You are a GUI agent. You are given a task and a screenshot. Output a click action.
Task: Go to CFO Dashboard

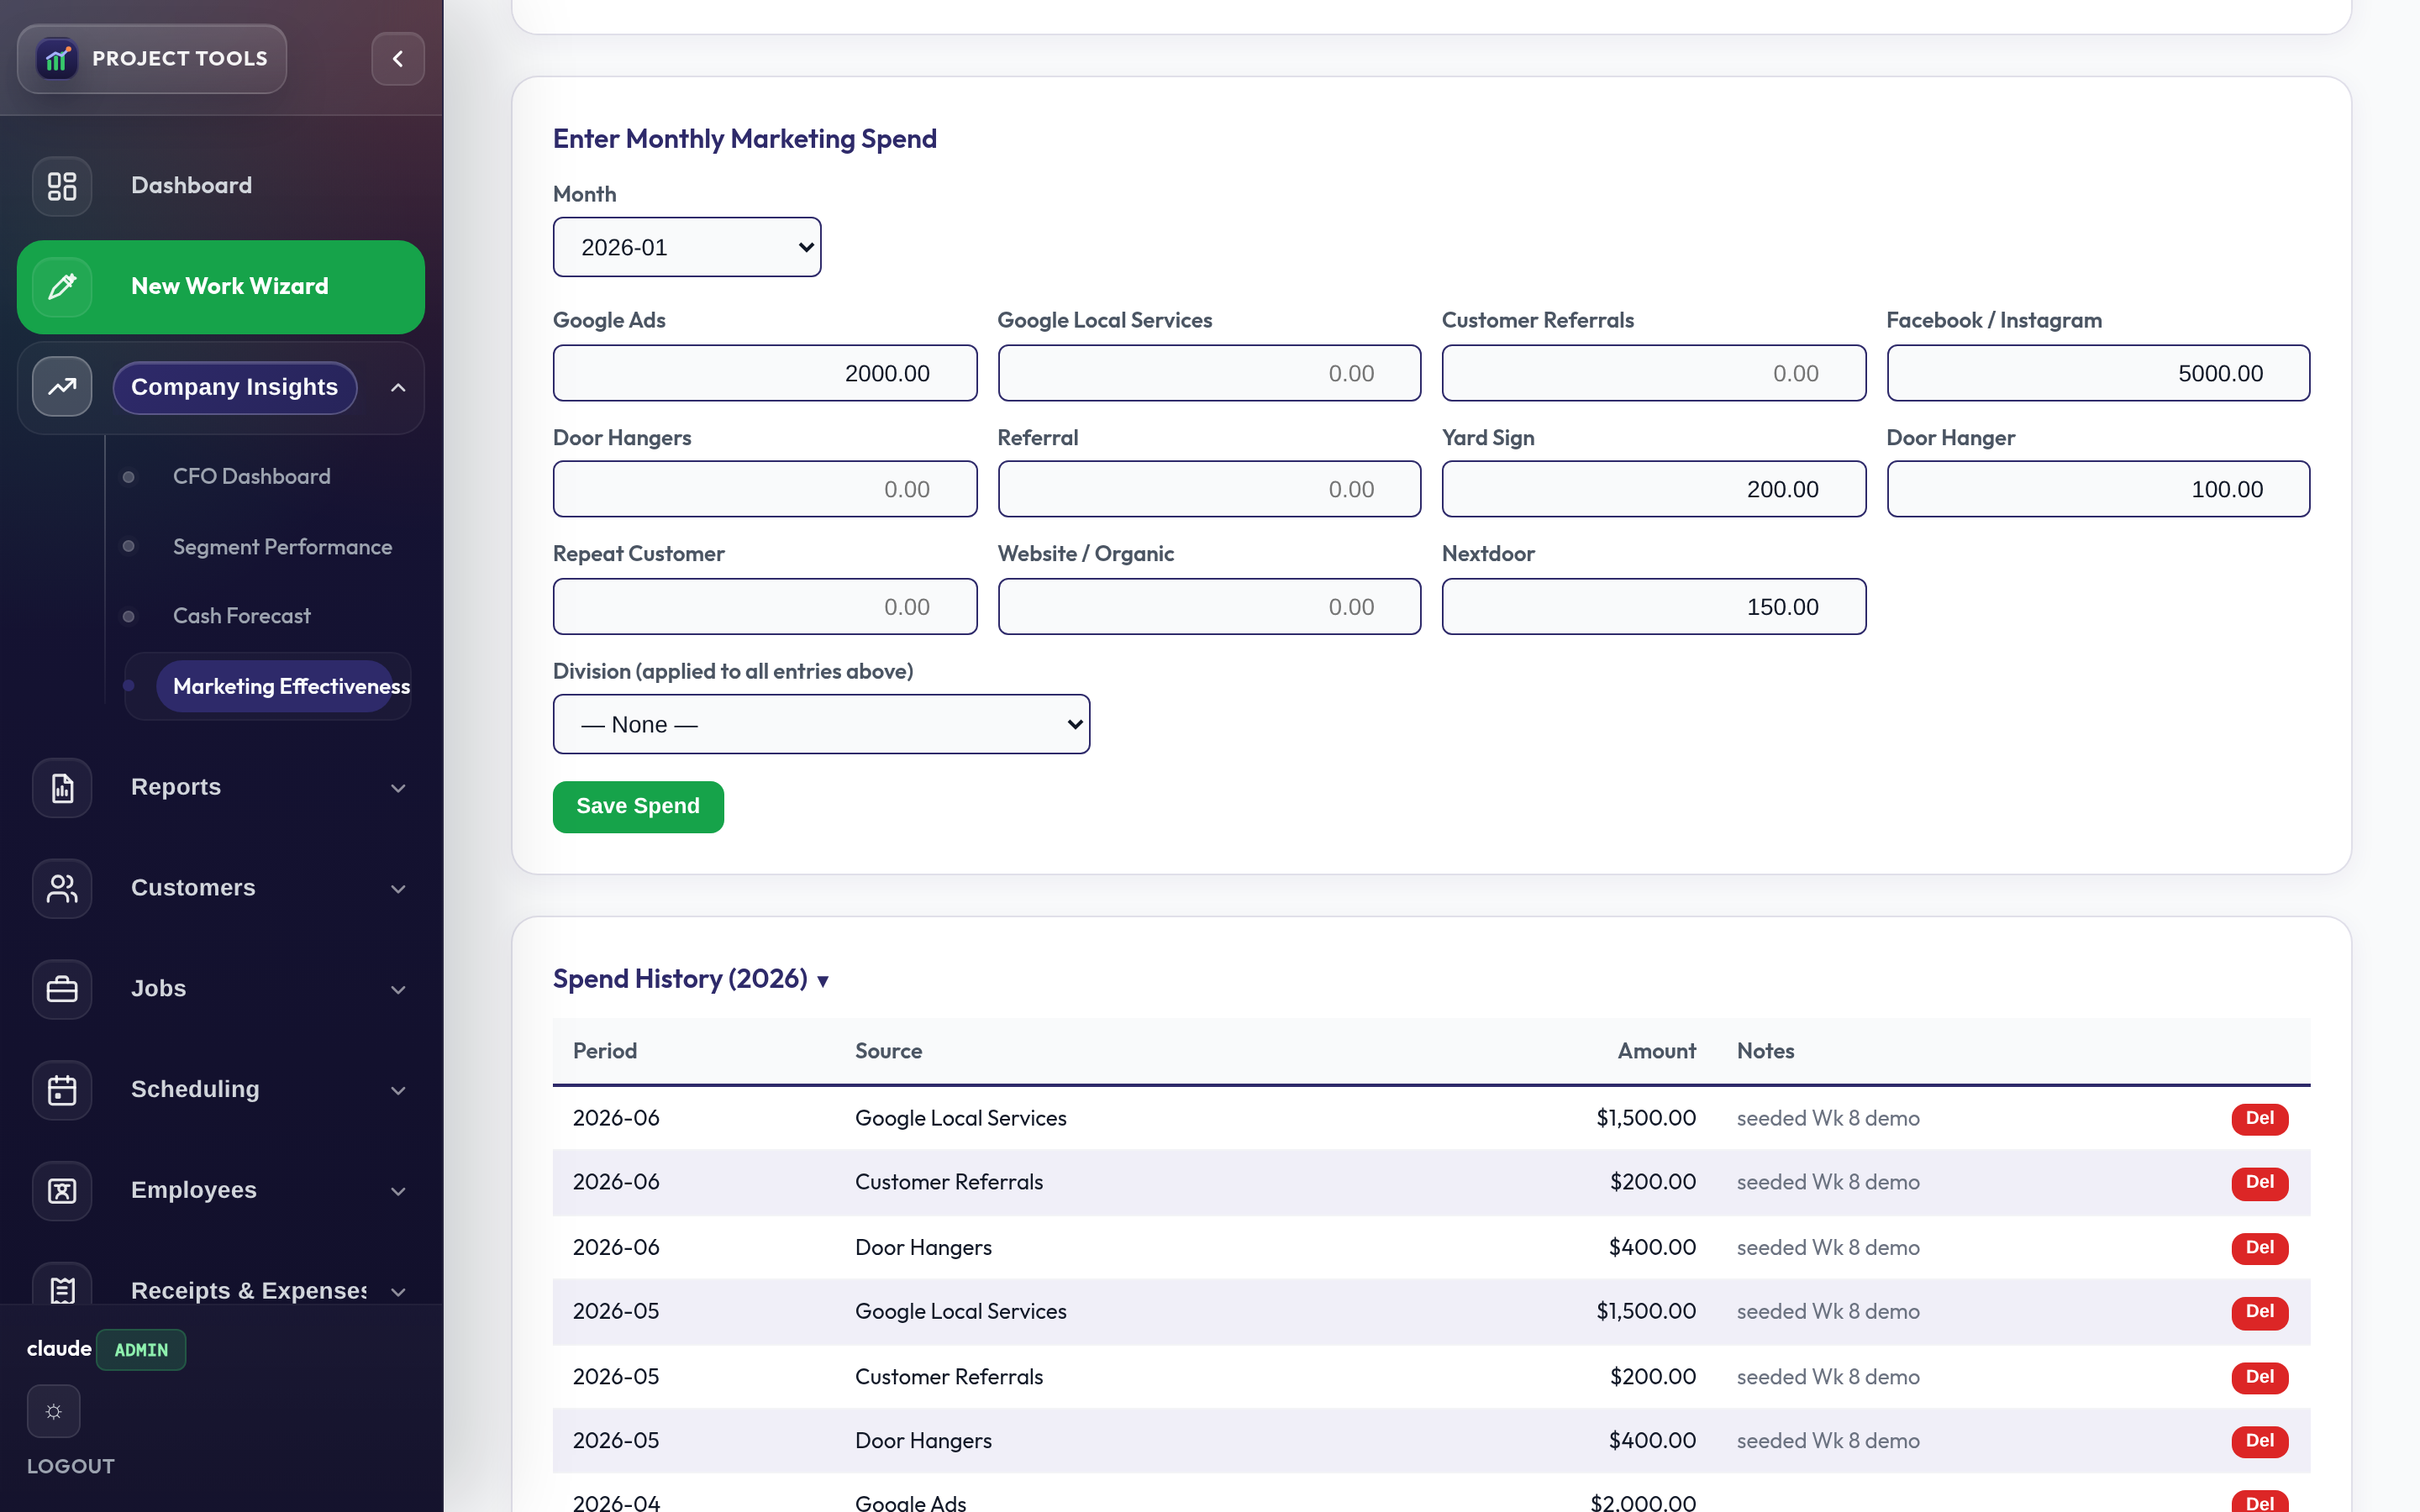251,476
